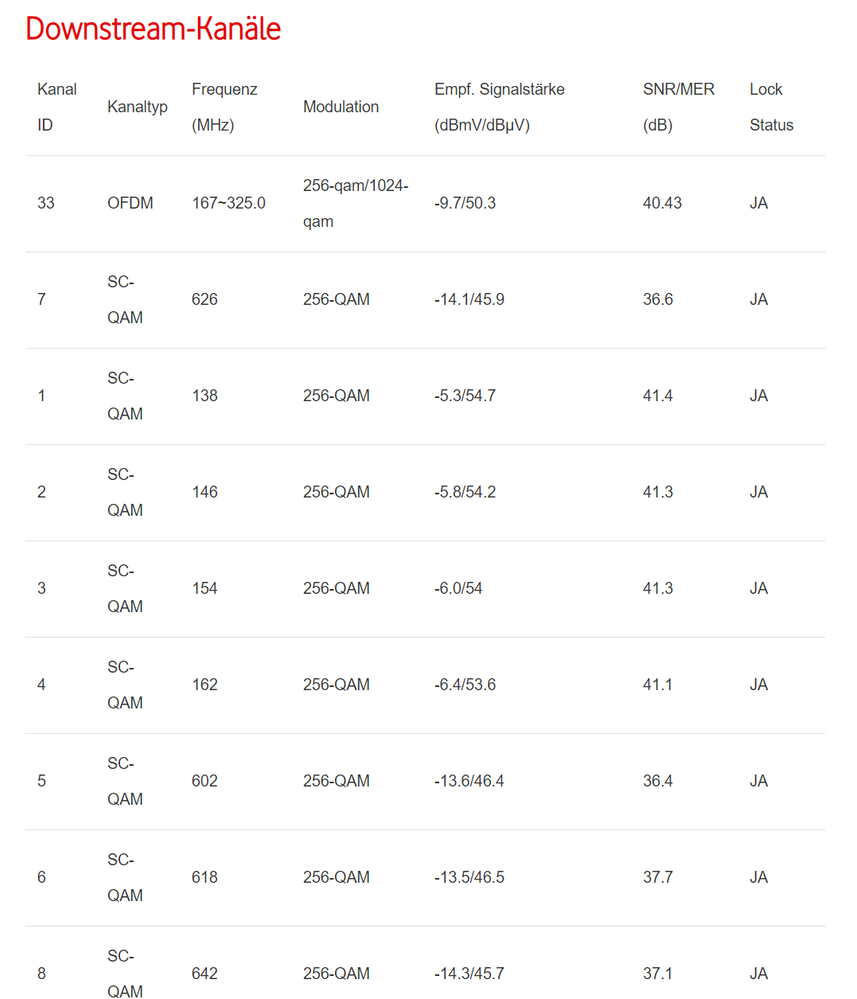
Task: Select the 602 MHz frequency cell
Action: 205,780
